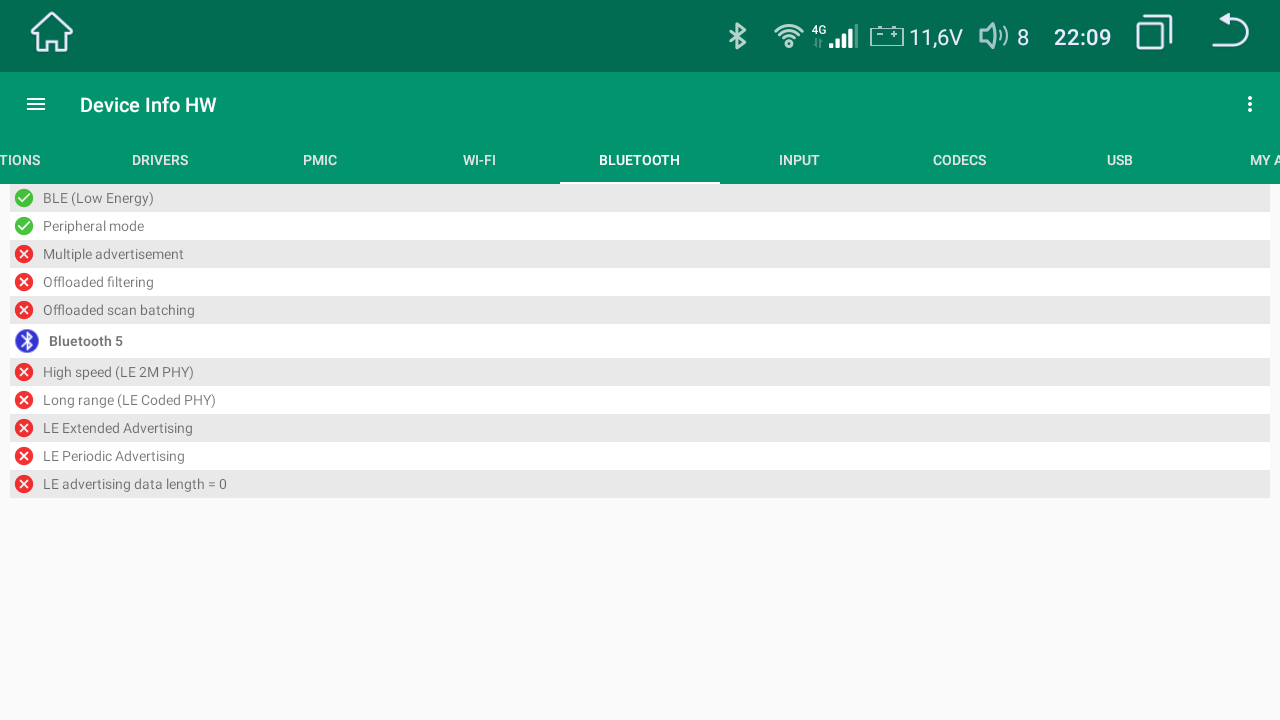
Task: Tap red cross icon for Long range row
Action: coord(24,400)
